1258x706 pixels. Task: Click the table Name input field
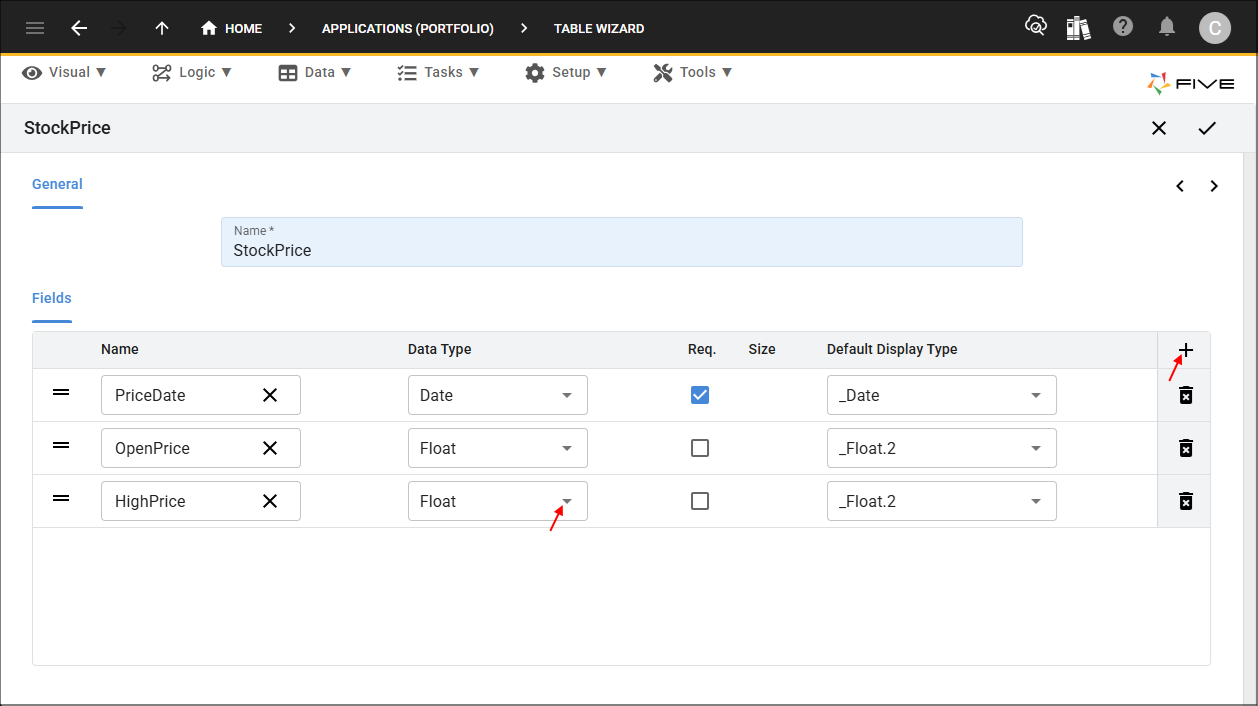coord(622,242)
